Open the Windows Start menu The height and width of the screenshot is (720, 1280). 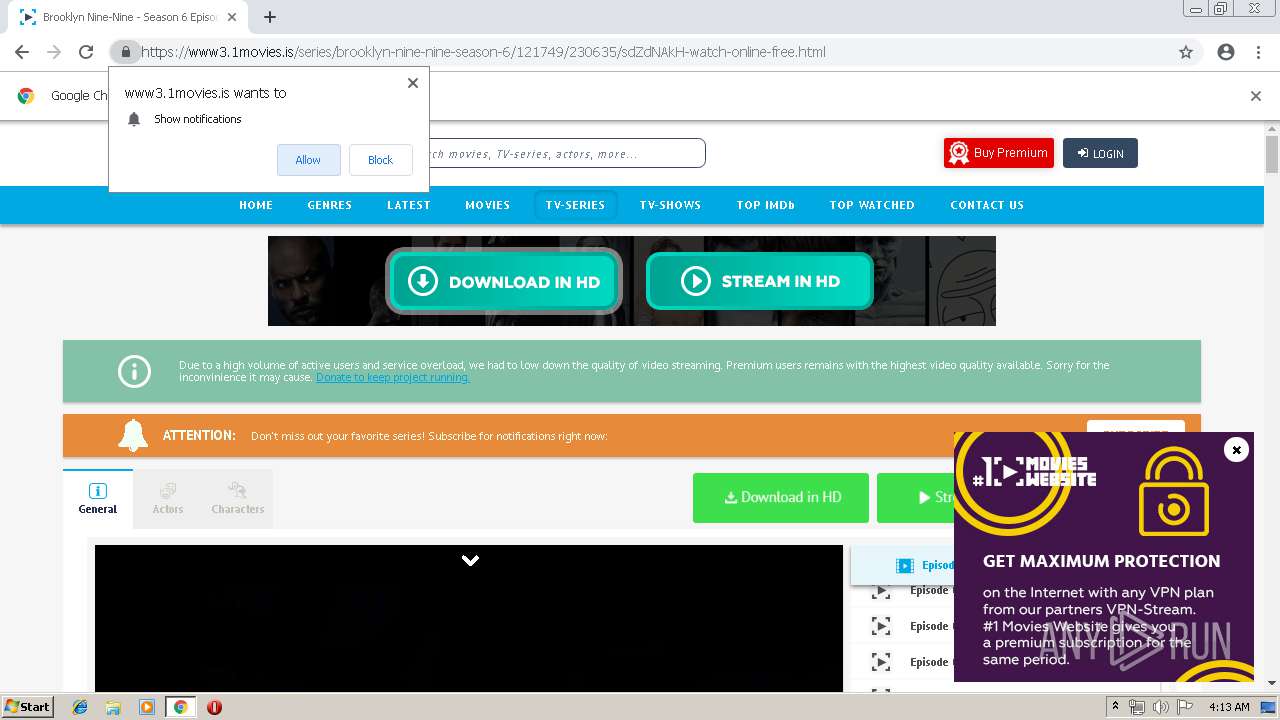(27, 707)
